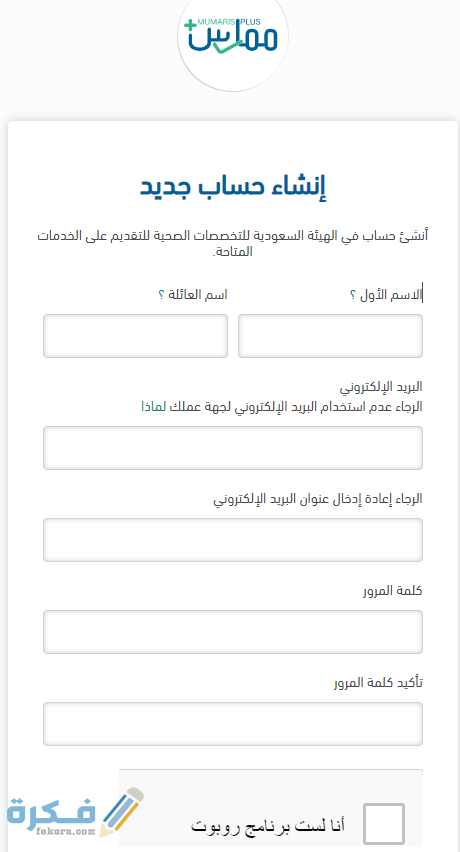
Task: Open the help question mark beside الاسم الأول
Action: click(x=353, y=295)
